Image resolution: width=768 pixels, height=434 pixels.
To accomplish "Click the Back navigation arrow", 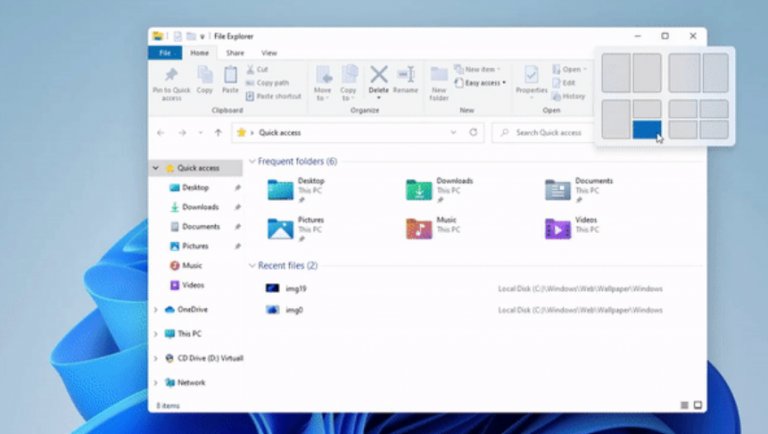I will (x=161, y=133).
